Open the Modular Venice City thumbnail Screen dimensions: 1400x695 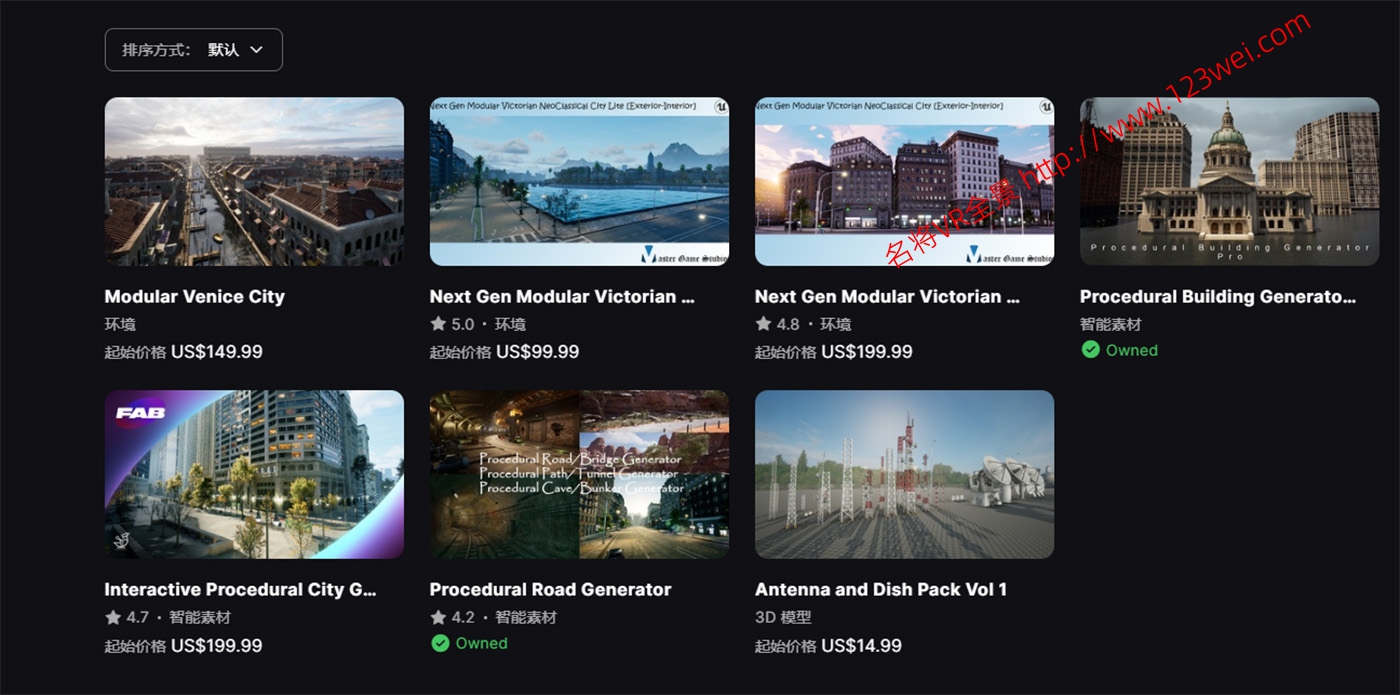tap(254, 181)
